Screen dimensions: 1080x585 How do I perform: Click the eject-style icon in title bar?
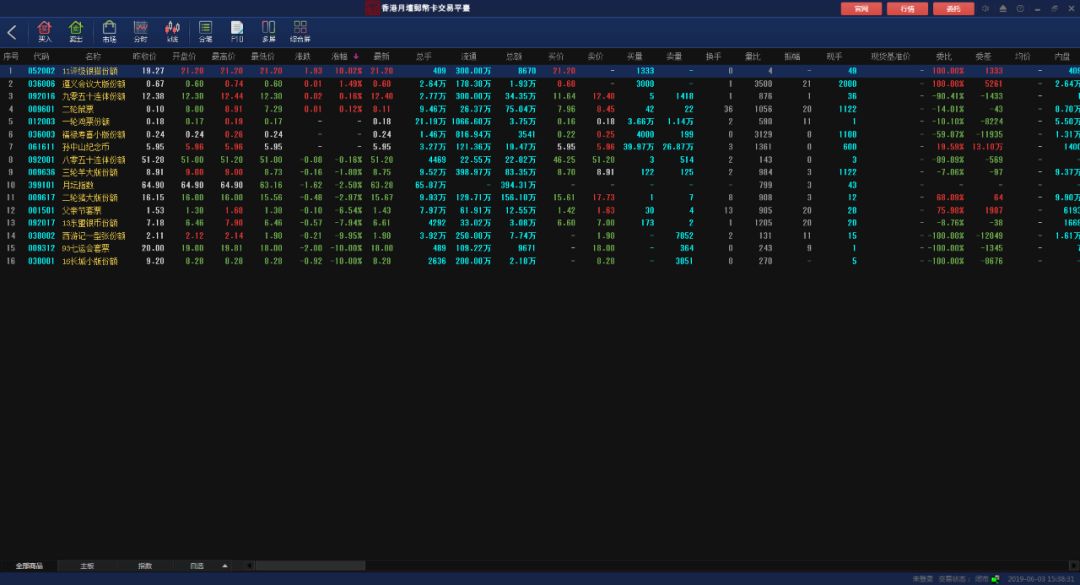(1003, 8)
